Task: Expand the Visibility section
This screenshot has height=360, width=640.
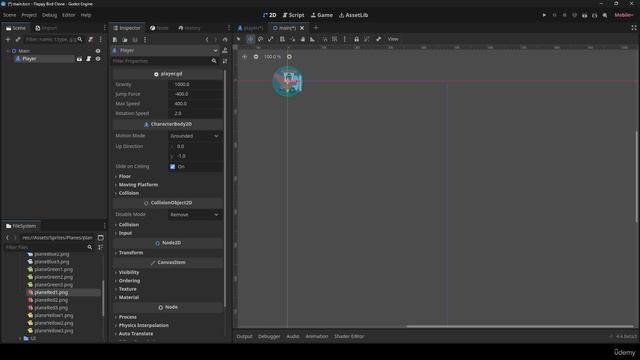Action: tap(129, 272)
